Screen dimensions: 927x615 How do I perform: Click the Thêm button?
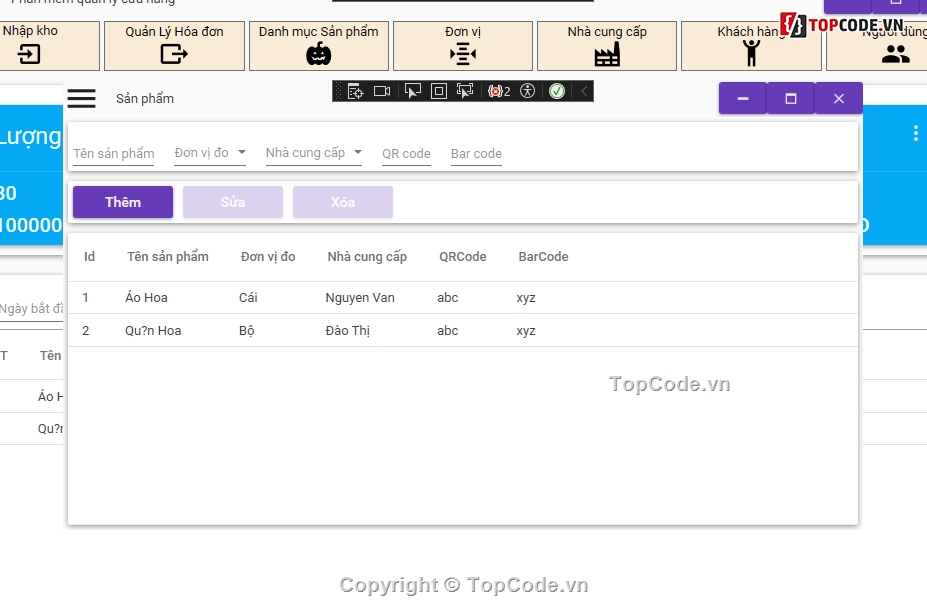(x=123, y=202)
